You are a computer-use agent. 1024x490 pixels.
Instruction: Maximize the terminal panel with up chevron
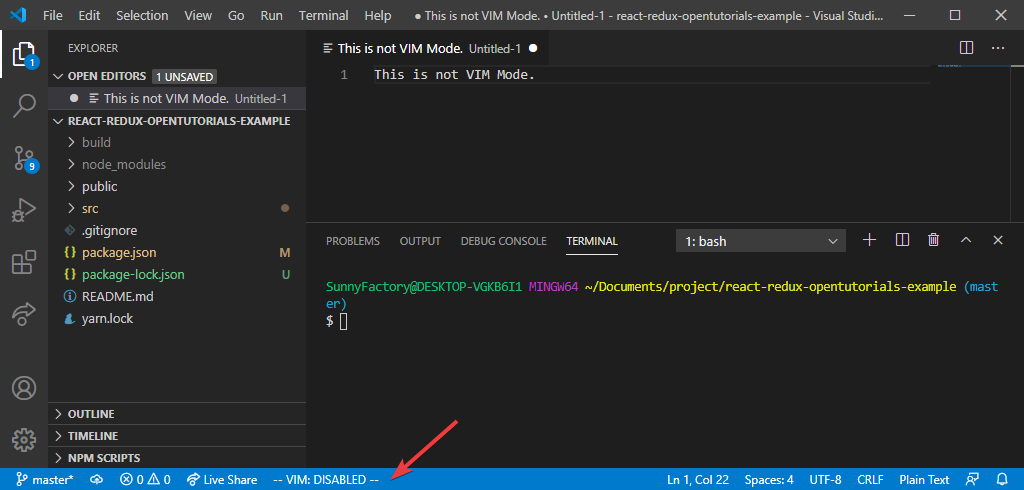click(x=966, y=240)
